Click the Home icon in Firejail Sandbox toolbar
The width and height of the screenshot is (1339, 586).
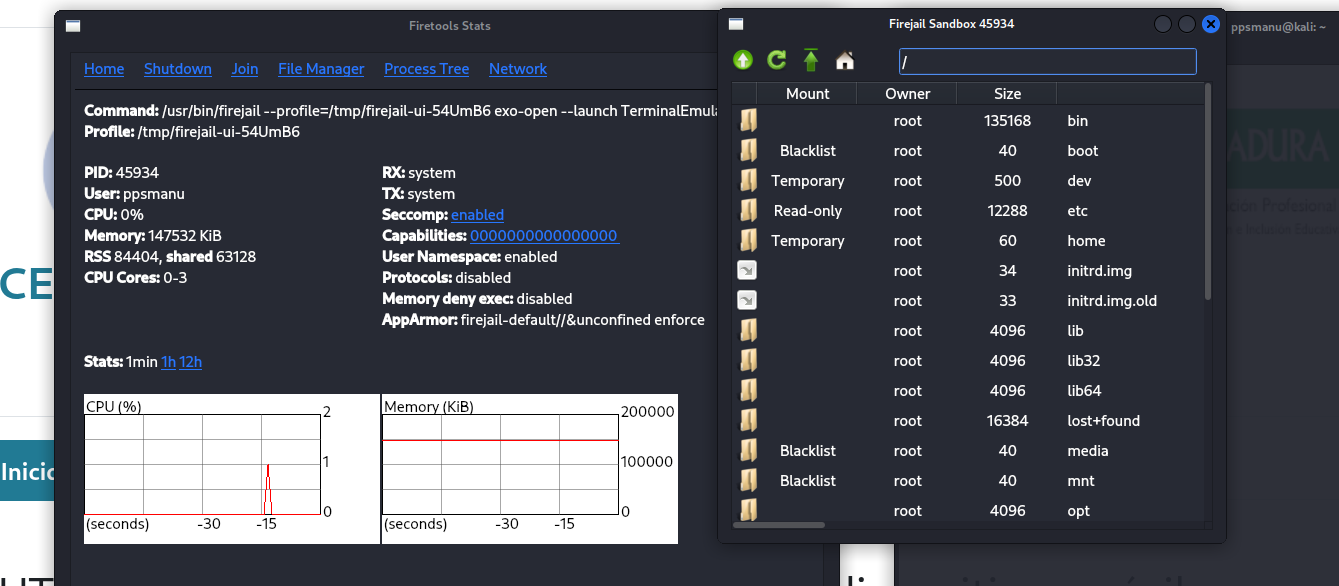(x=845, y=61)
